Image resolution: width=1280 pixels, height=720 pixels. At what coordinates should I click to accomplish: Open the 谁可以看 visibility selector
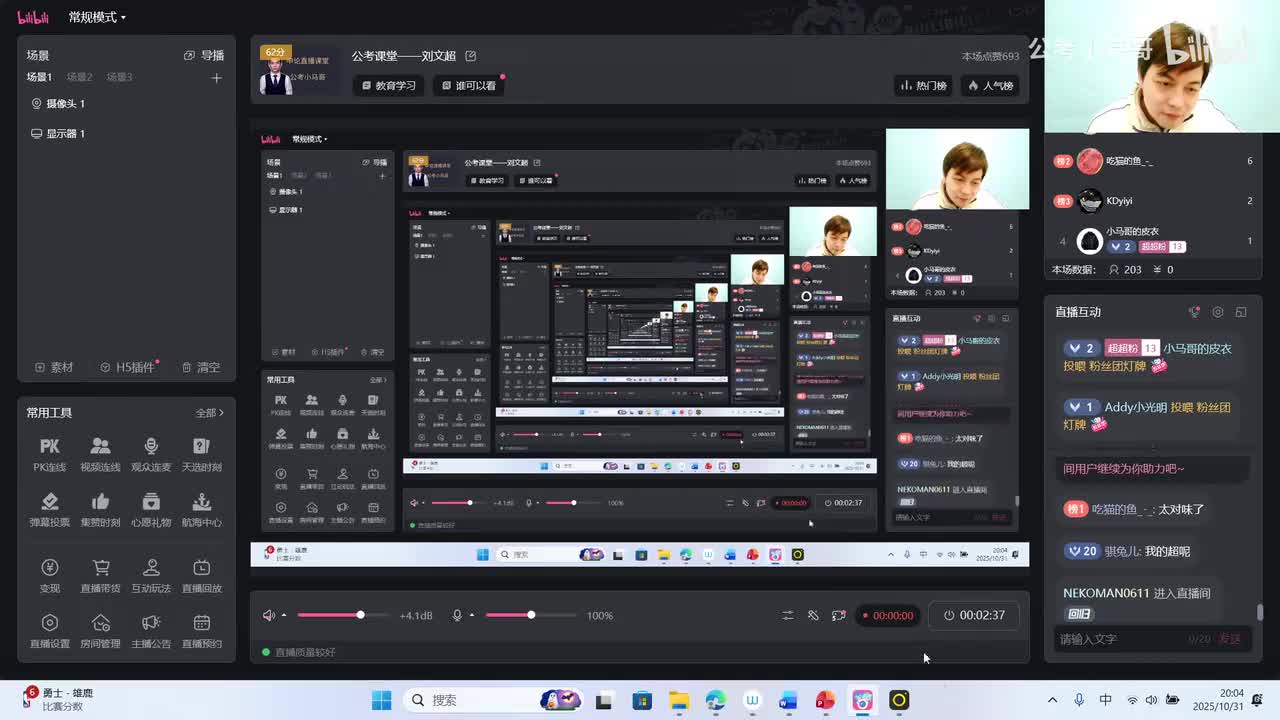tap(469, 86)
